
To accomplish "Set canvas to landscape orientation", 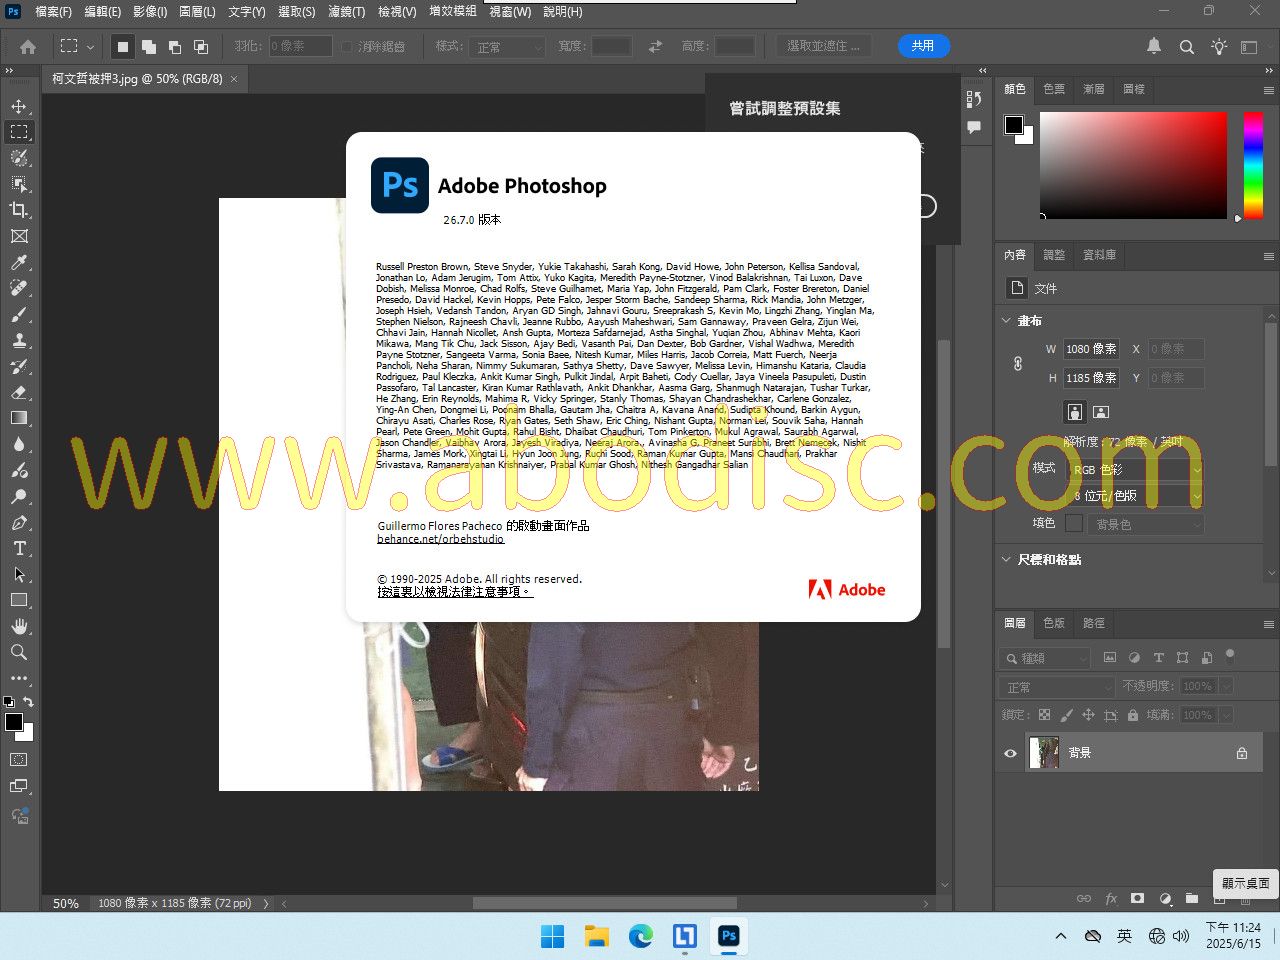I will (1101, 412).
